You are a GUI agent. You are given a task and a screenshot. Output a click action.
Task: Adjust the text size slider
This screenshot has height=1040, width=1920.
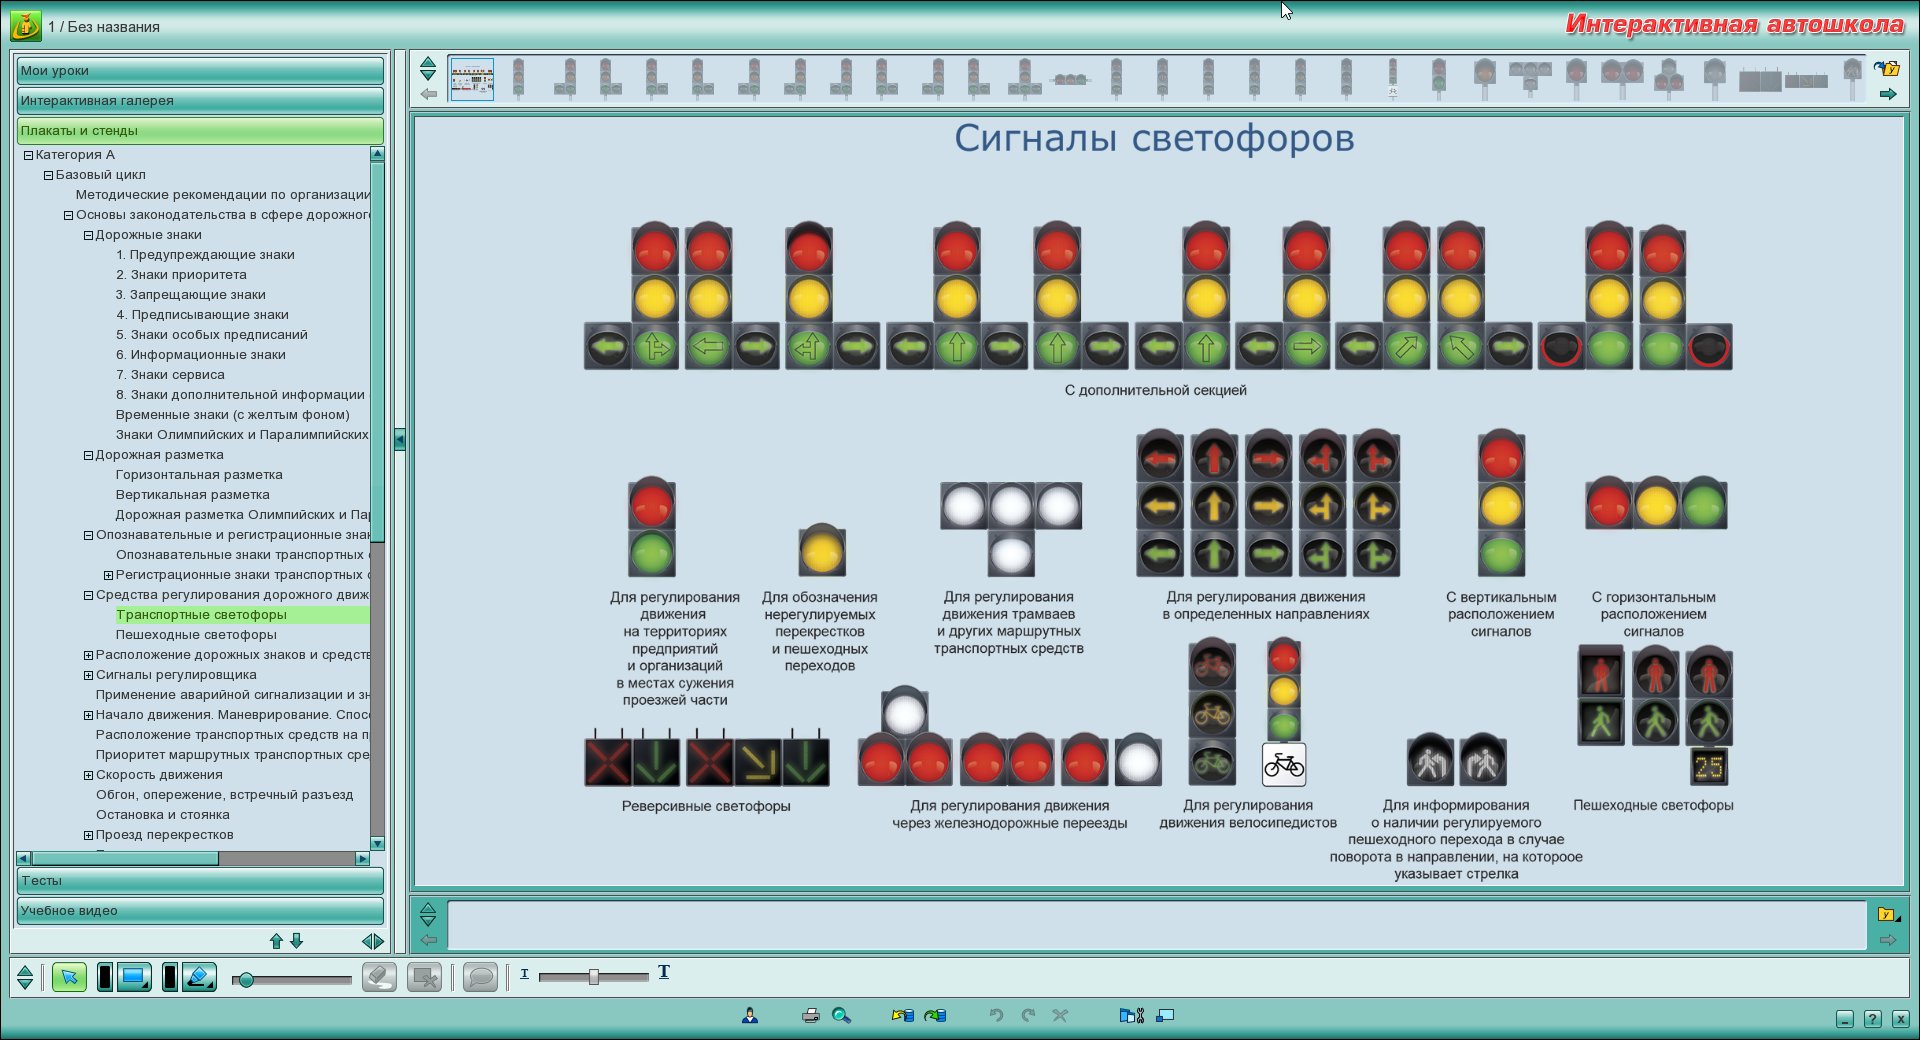(x=593, y=977)
